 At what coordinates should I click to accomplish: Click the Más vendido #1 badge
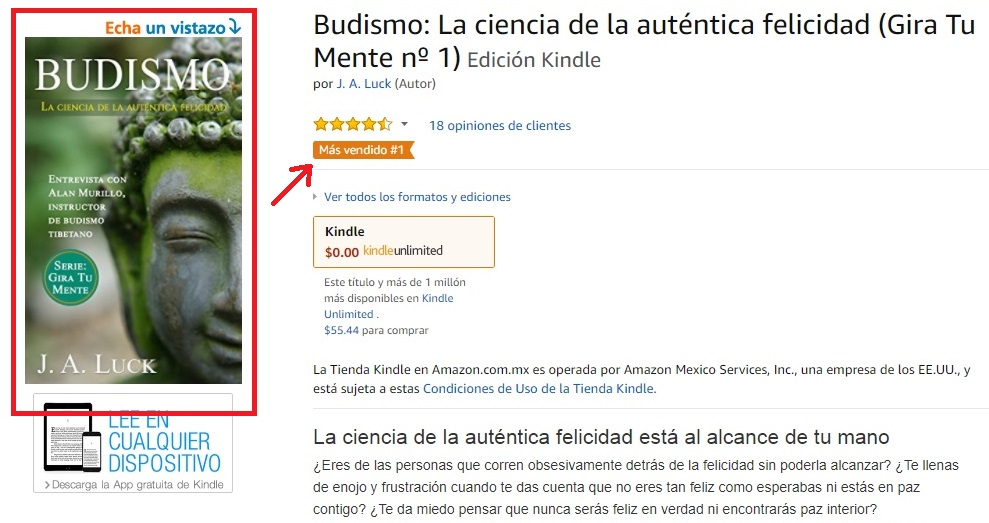tap(363, 150)
